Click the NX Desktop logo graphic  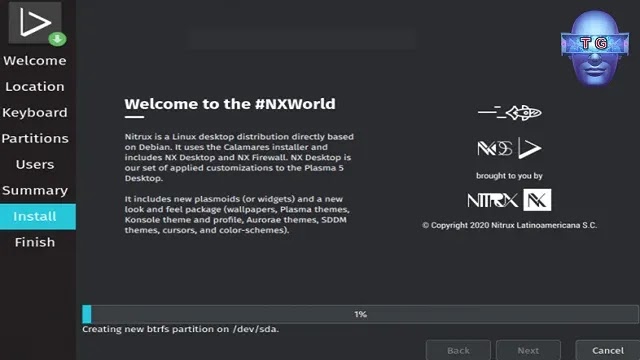(509, 148)
